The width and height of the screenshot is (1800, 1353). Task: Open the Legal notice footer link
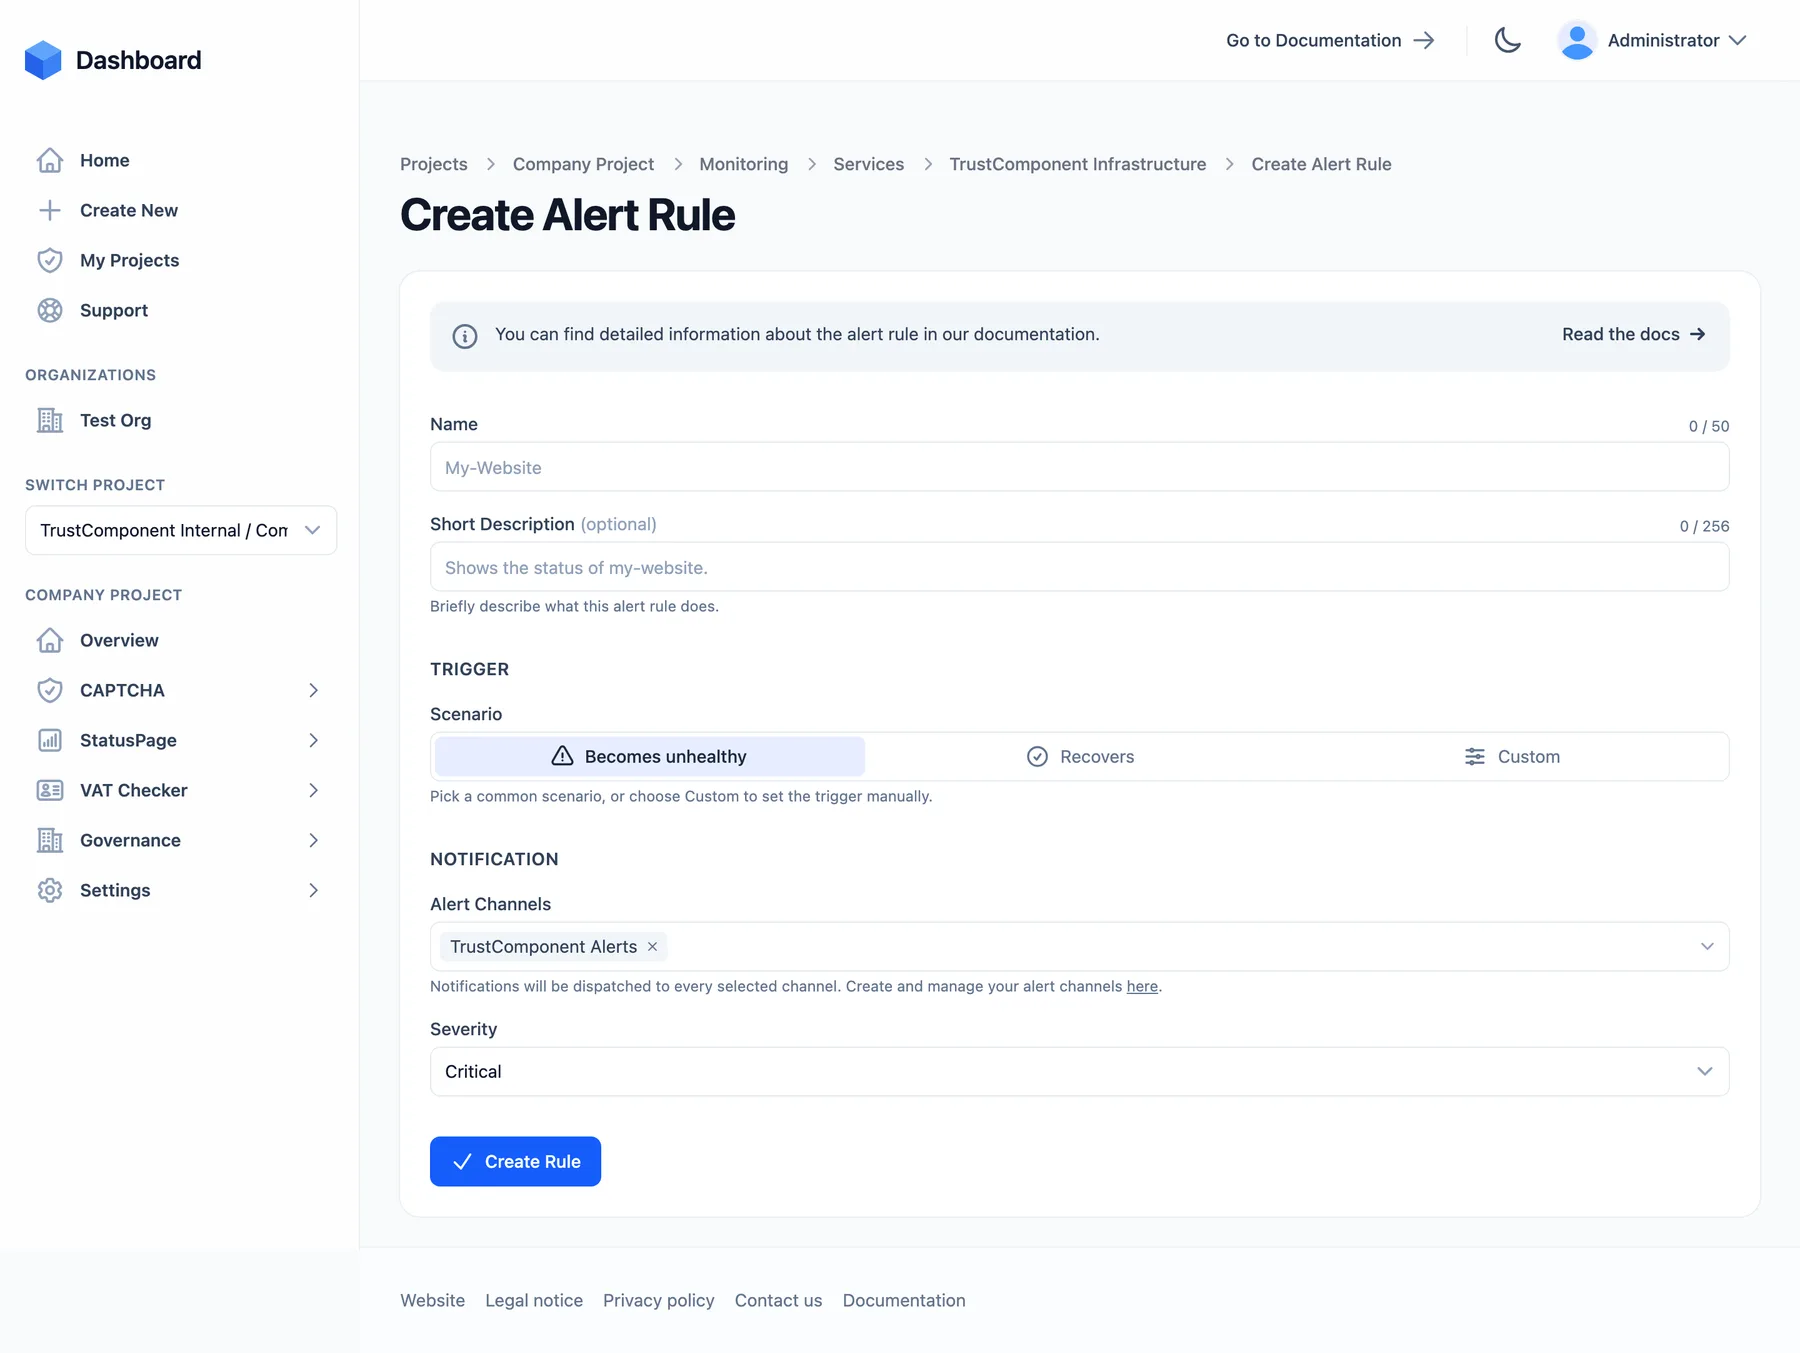pyautogui.click(x=534, y=1300)
